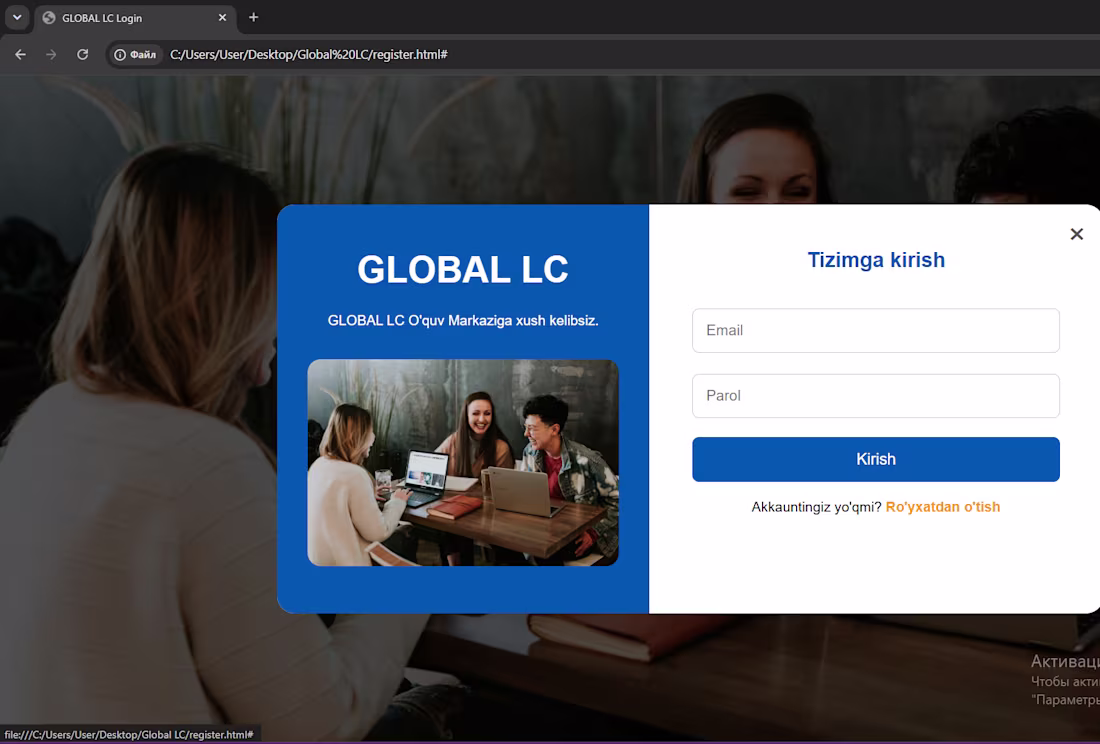Screen dimensions: 1100x744
Task: Close the GLOBAL LC Login tab
Action: tap(222, 18)
